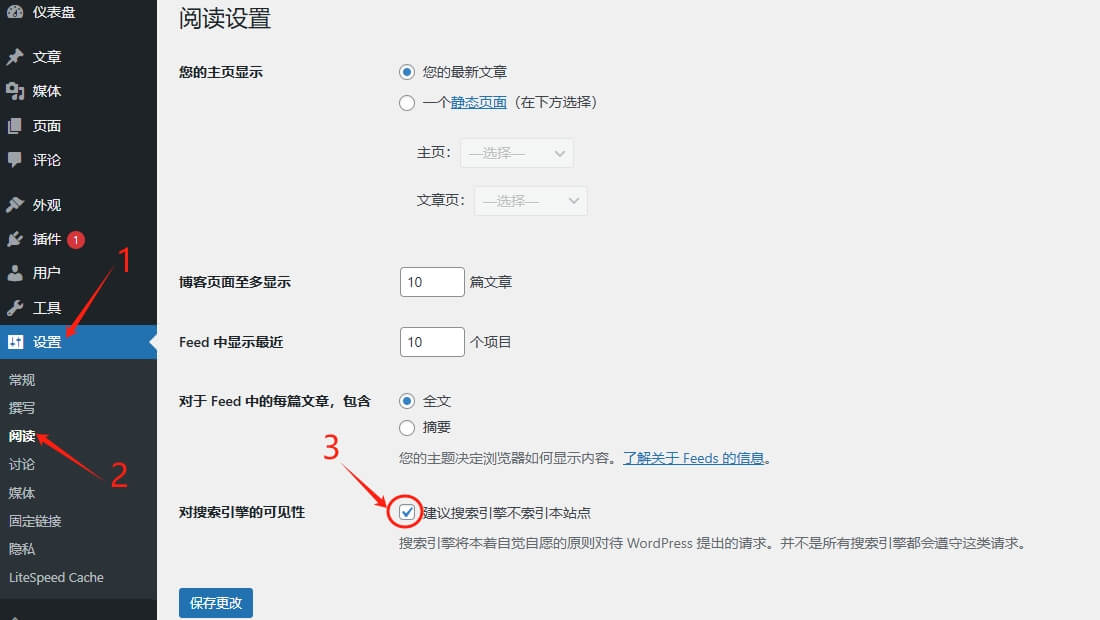Screen dimensions: 1100x620
Task: Switch to 常规 settings
Action: click(x=22, y=379)
